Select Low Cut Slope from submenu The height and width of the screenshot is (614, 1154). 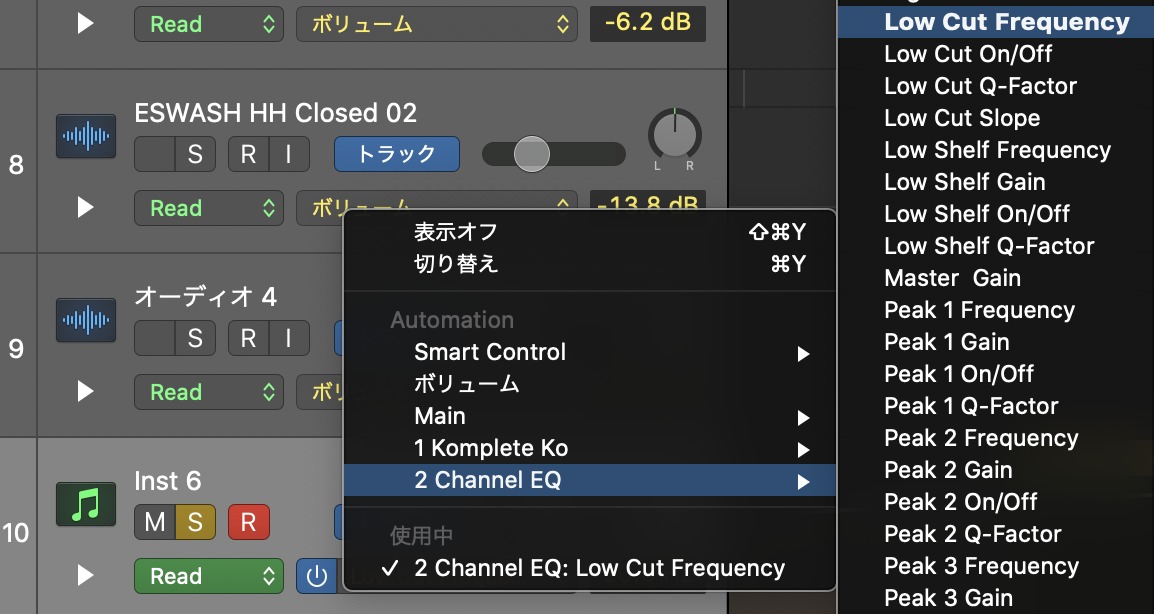pyautogui.click(x=962, y=118)
